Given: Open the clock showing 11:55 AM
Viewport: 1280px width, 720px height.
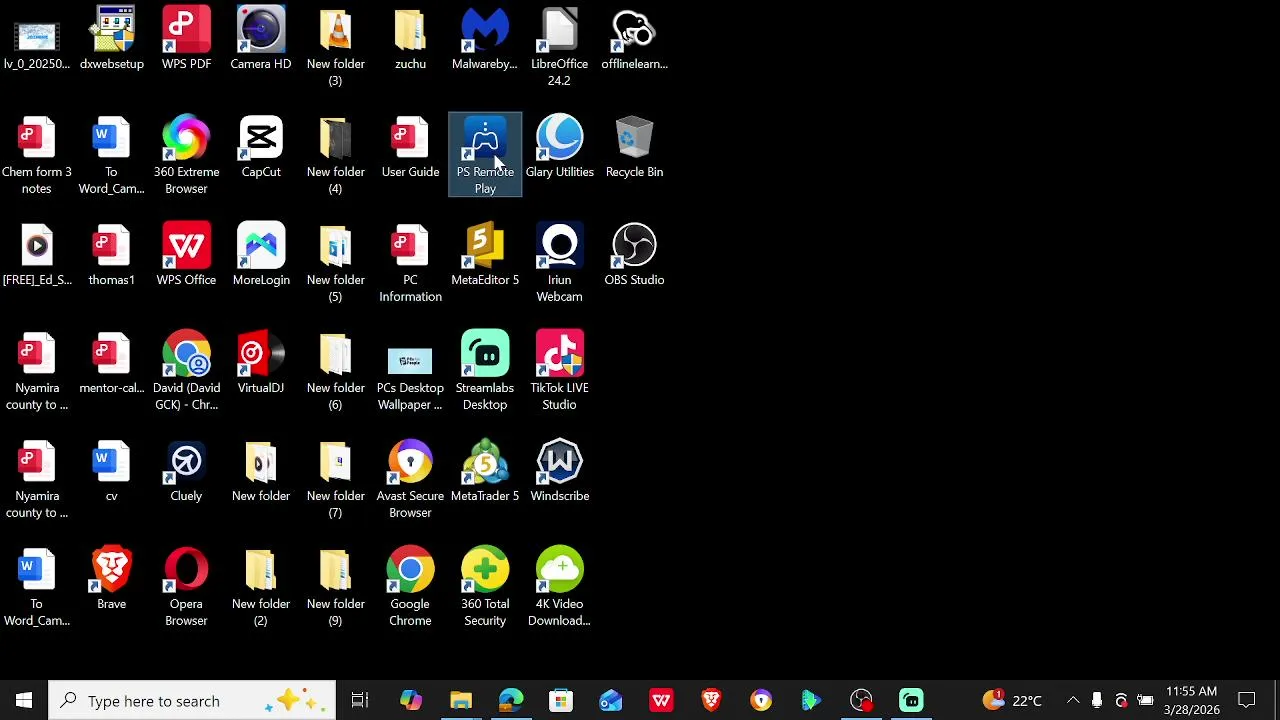Looking at the screenshot, I should (1192, 700).
